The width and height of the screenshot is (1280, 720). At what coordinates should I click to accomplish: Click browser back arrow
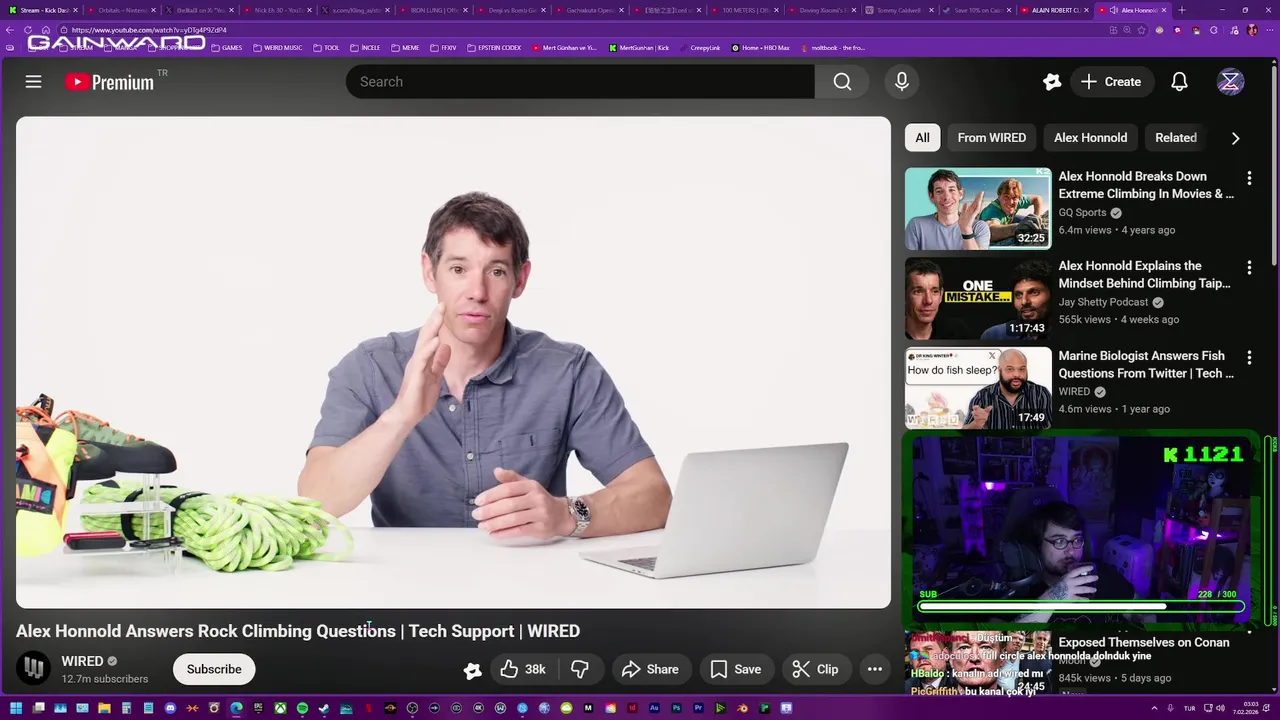coord(10,30)
